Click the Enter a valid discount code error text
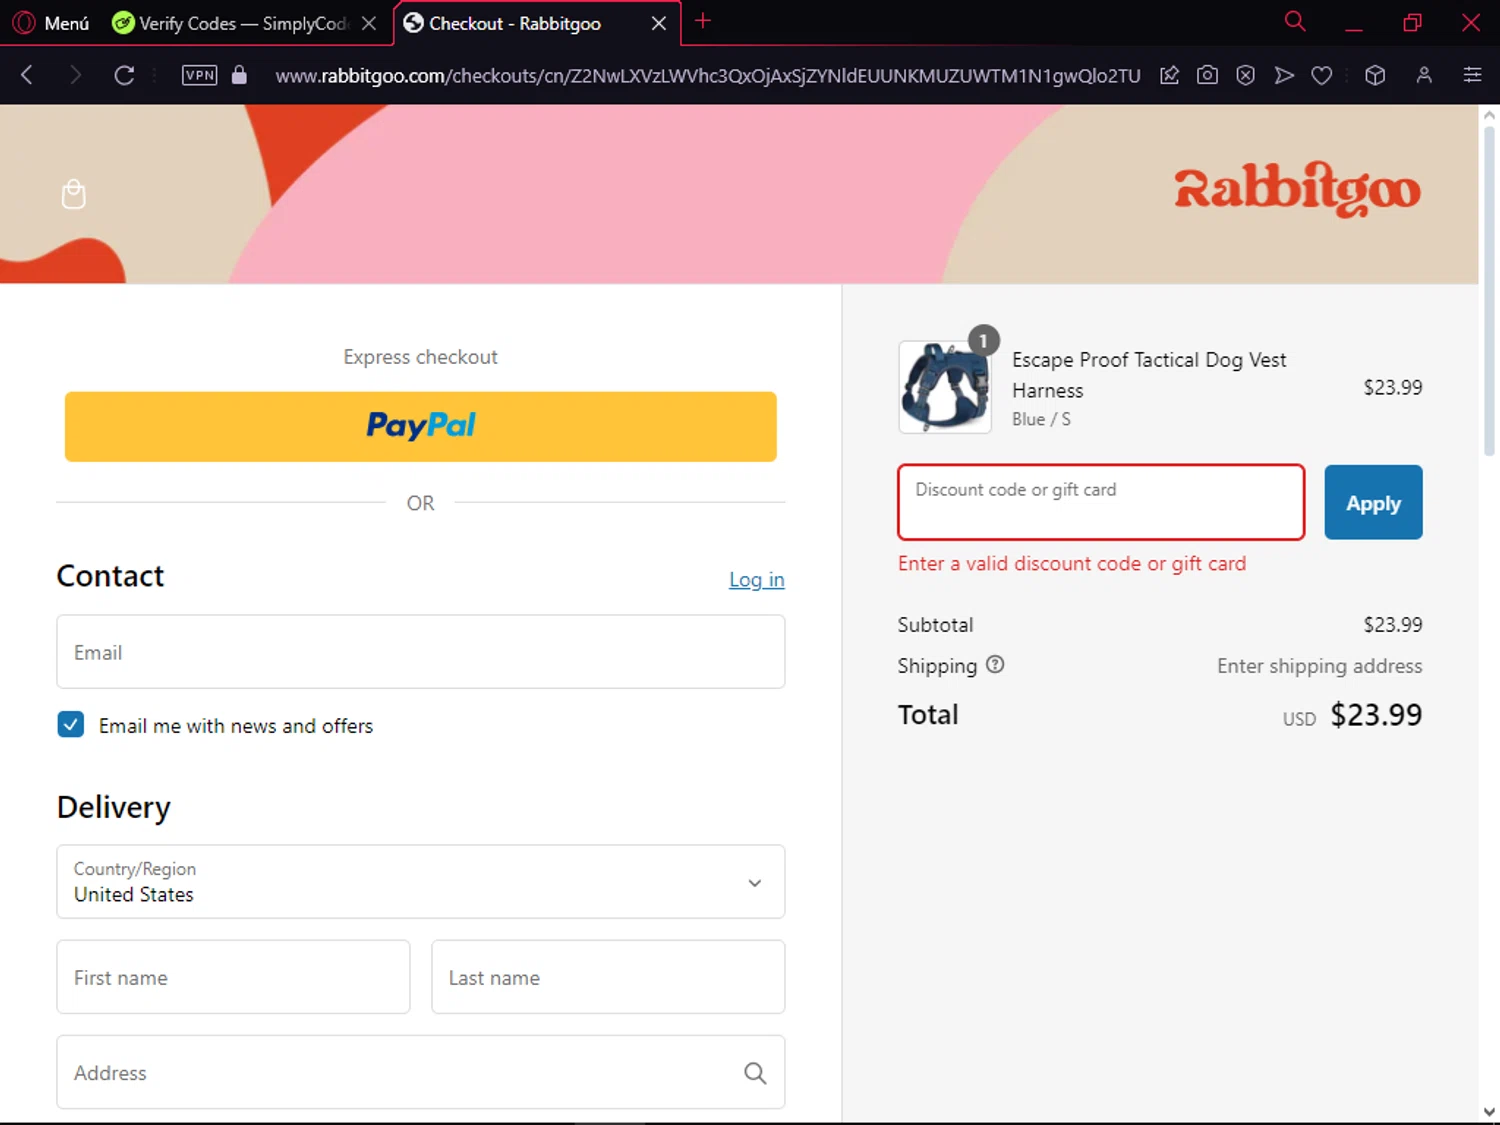The image size is (1500, 1125). [x=1072, y=564]
